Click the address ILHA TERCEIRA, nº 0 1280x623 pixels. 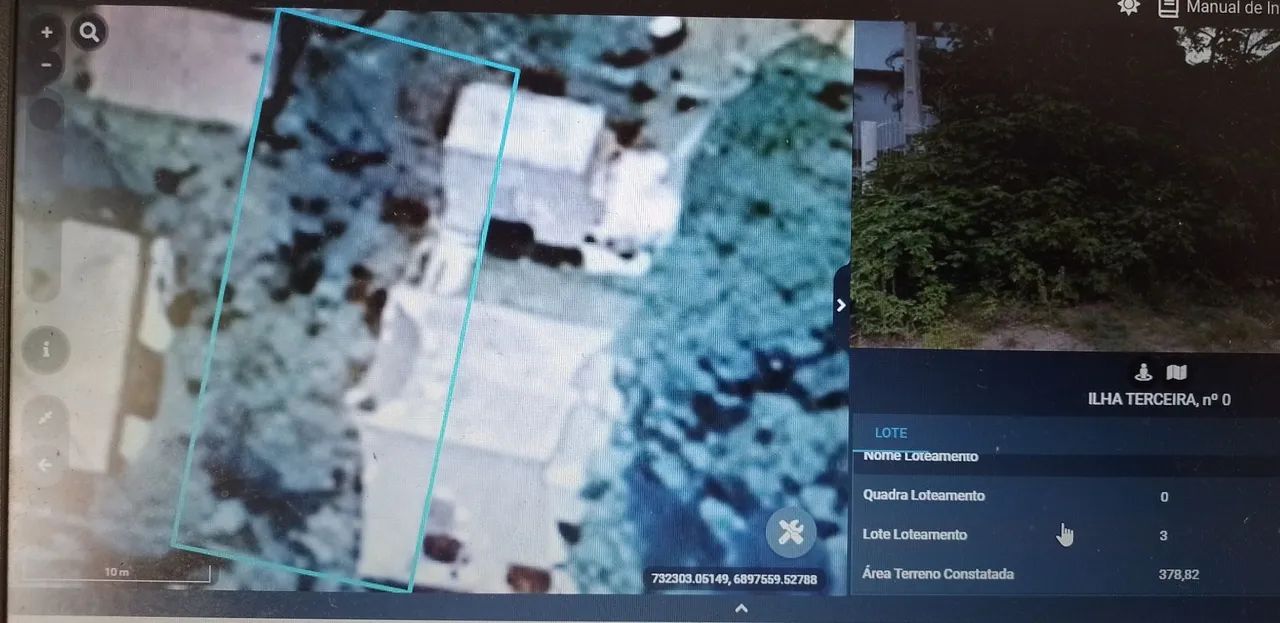[x=1159, y=400]
